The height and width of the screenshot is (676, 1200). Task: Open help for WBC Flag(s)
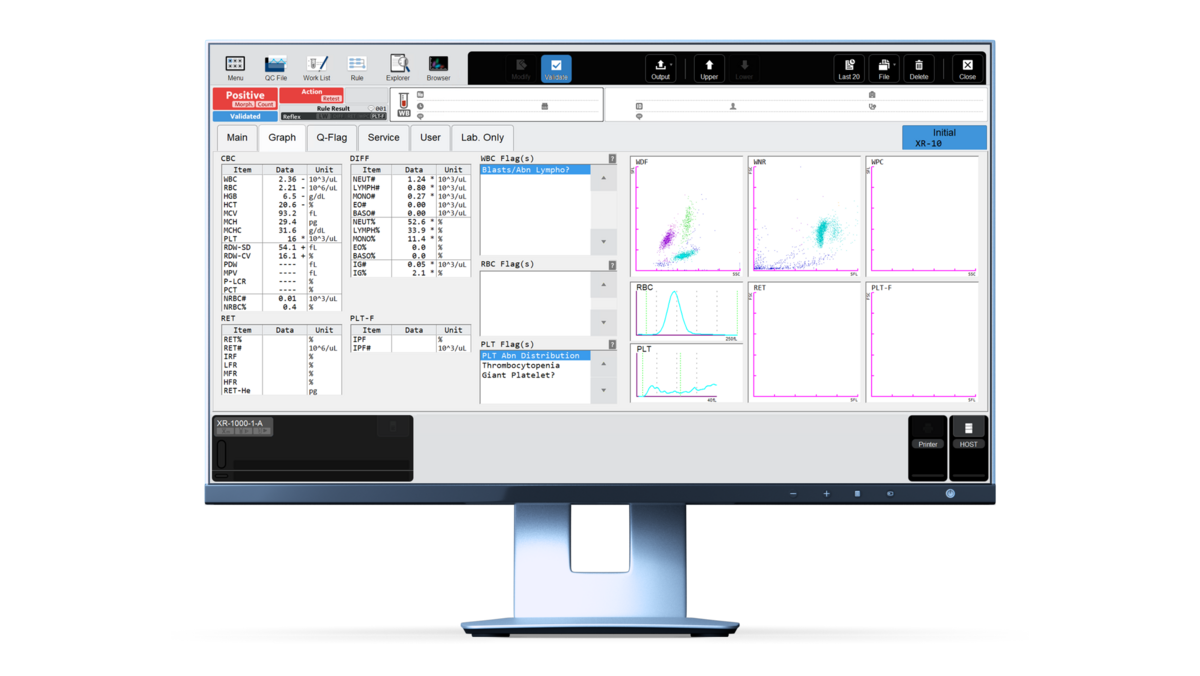pyautogui.click(x=612, y=159)
